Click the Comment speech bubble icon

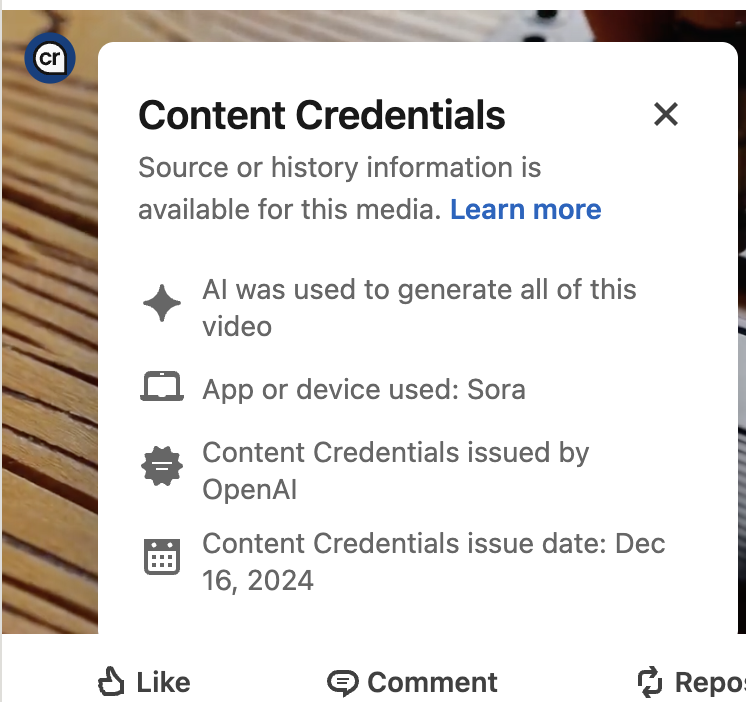342,683
